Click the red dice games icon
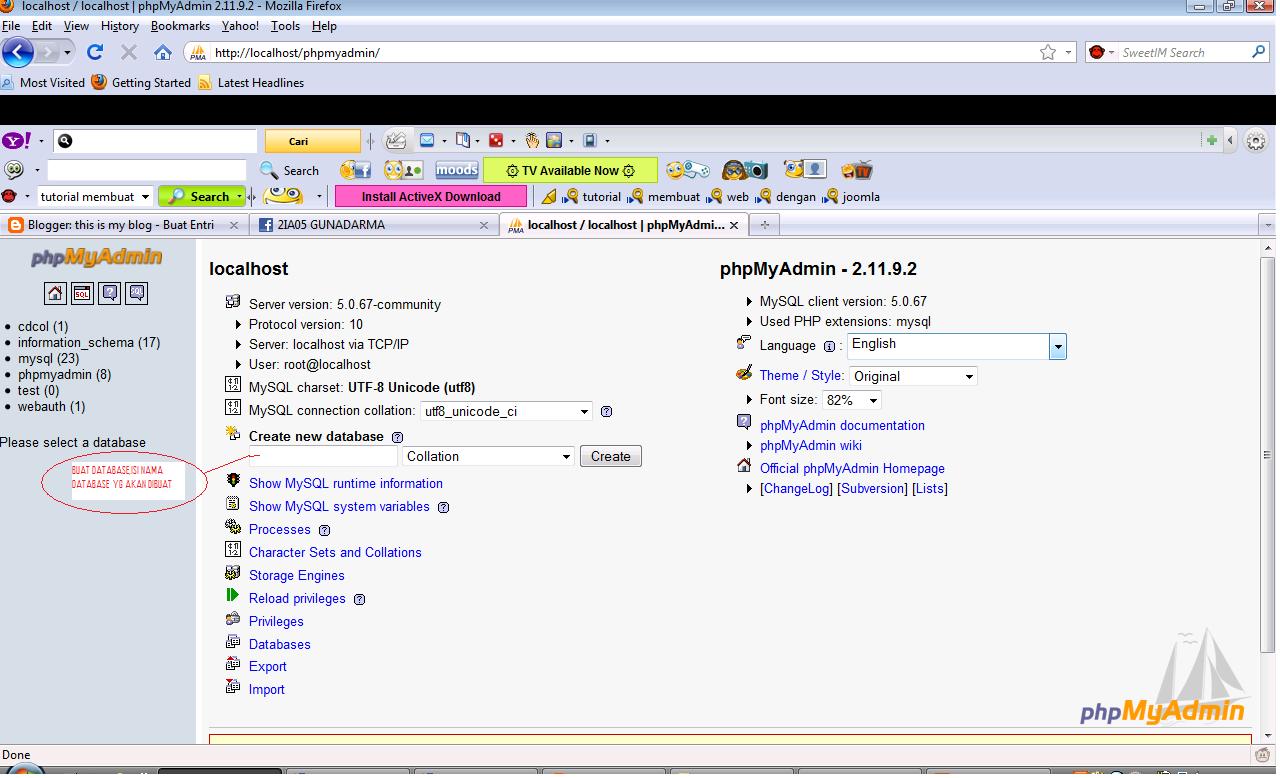Screen dimensions: 1280x778 (496, 141)
